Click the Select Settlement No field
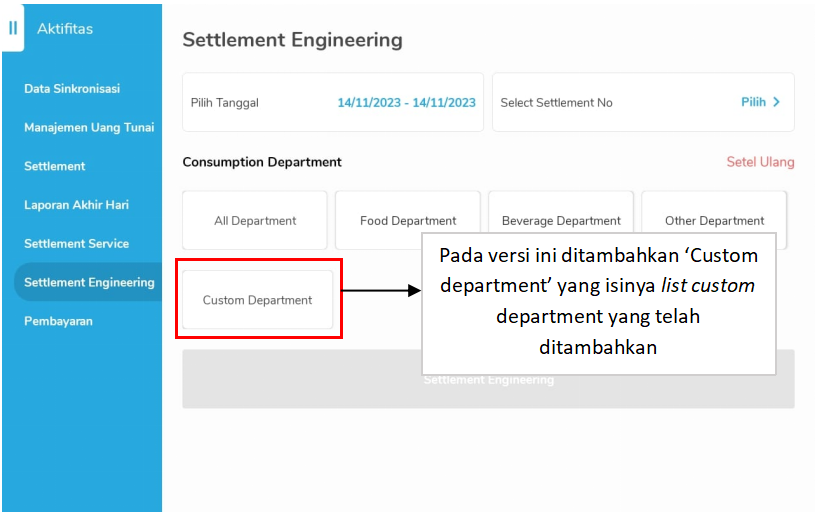Viewport: 817px width, 514px height. point(600,103)
